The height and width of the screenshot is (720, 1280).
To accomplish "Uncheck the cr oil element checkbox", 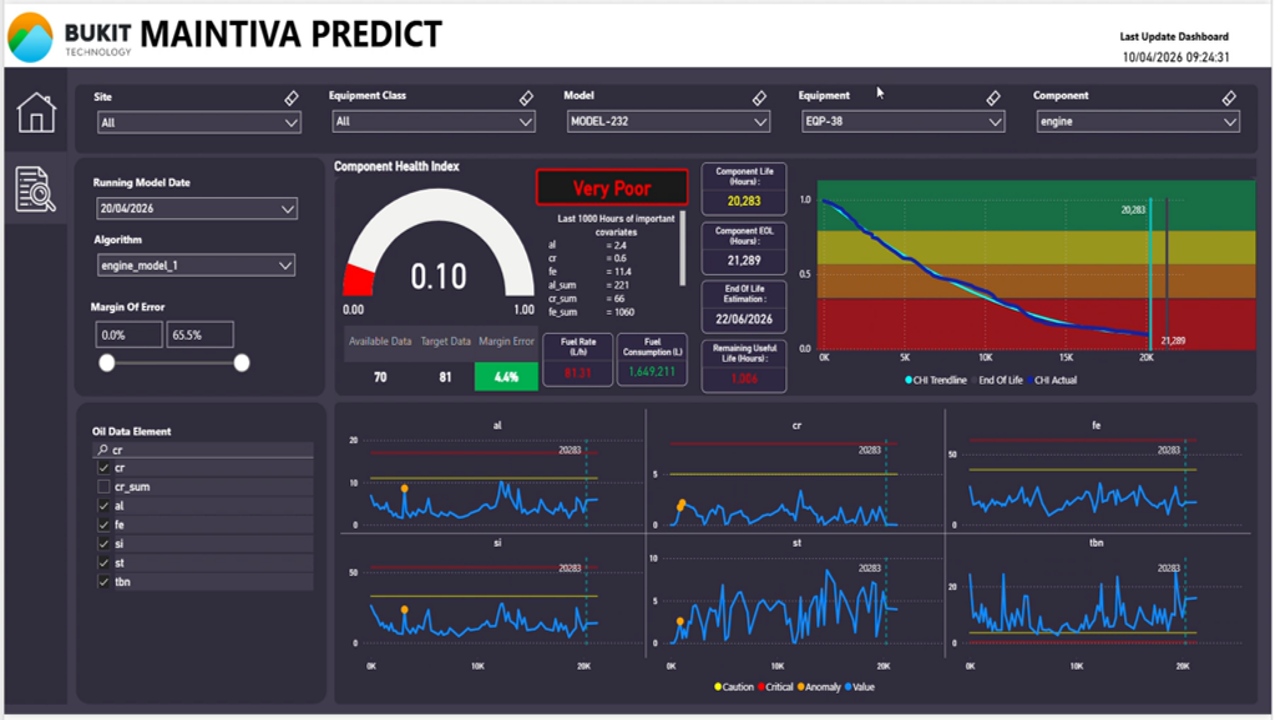I will point(103,468).
